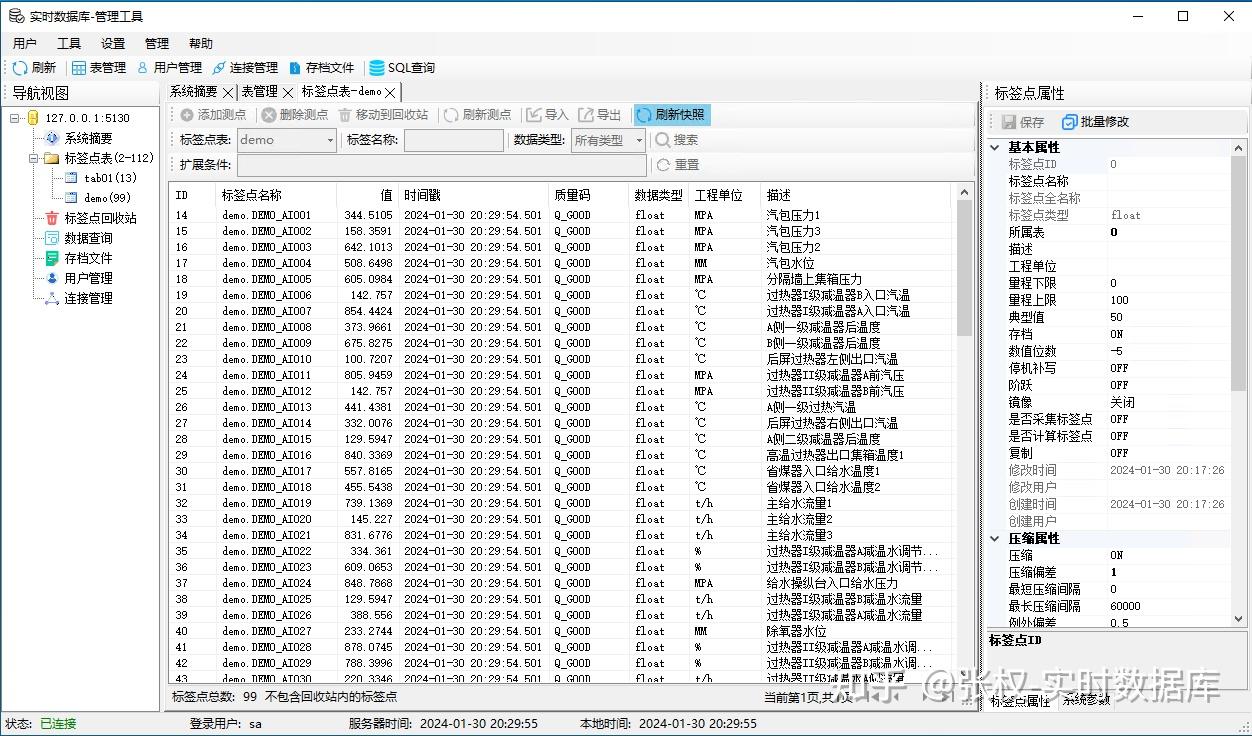This screenshot has width=1252, height=736.
Task: Toggle the 刷新快照 snapshot refresh button
Action: tap(672, 115)
